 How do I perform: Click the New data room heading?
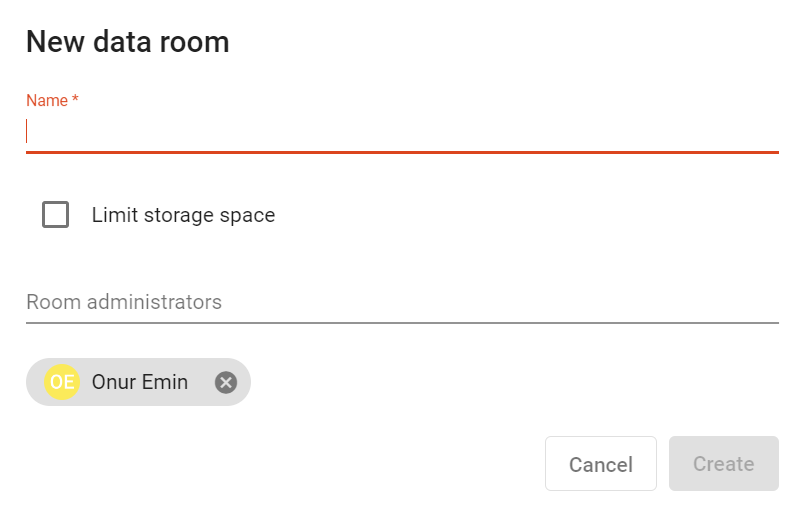point(128,42)
